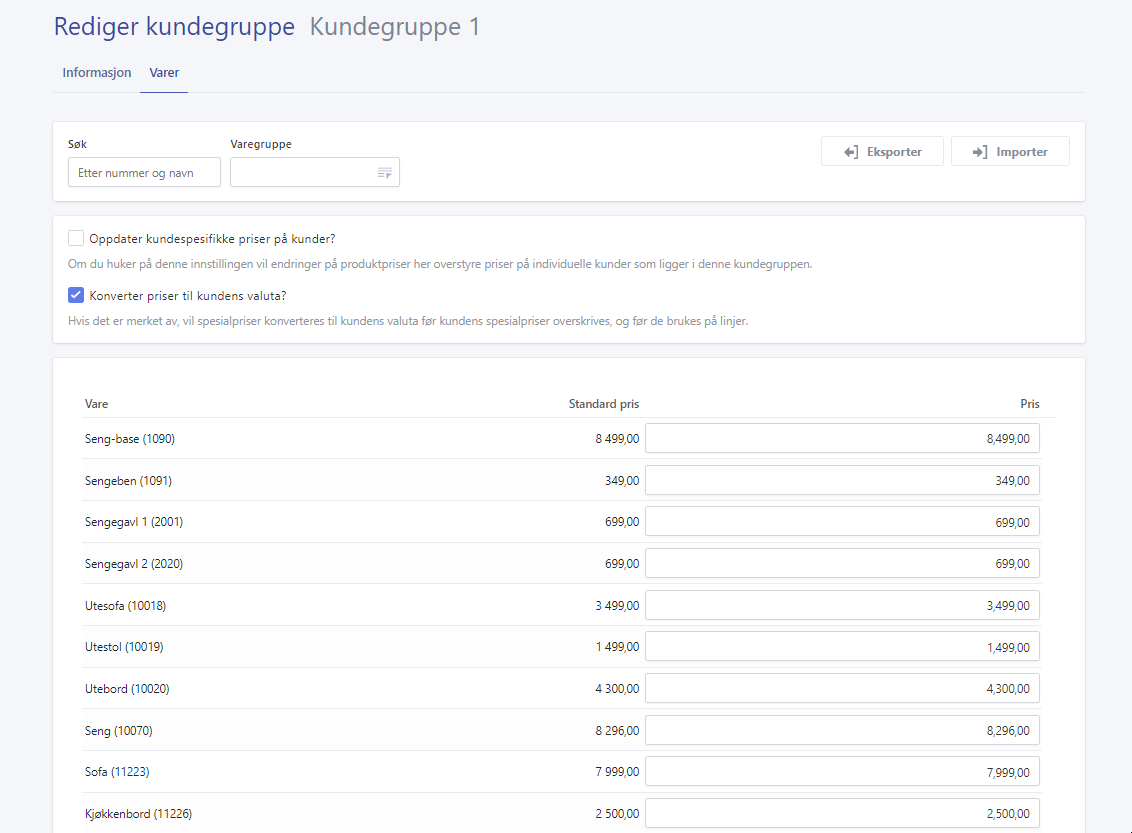Click the price field for Utestol
The width and height of the screenshot is (1132, 833).
pos(843,646)
